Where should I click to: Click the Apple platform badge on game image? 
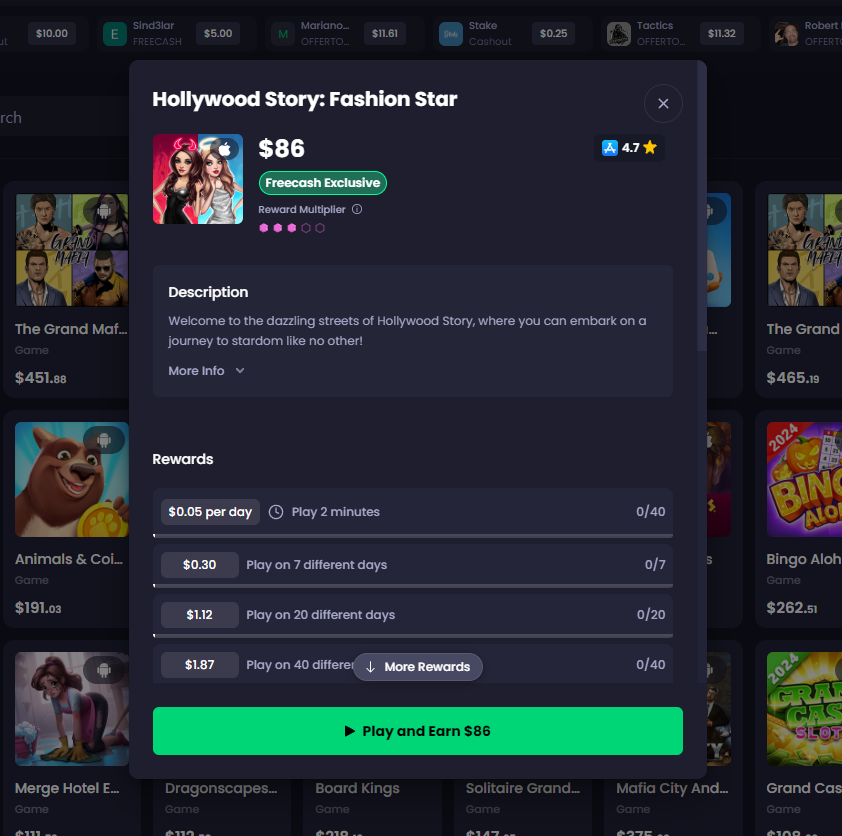(224, 149)
